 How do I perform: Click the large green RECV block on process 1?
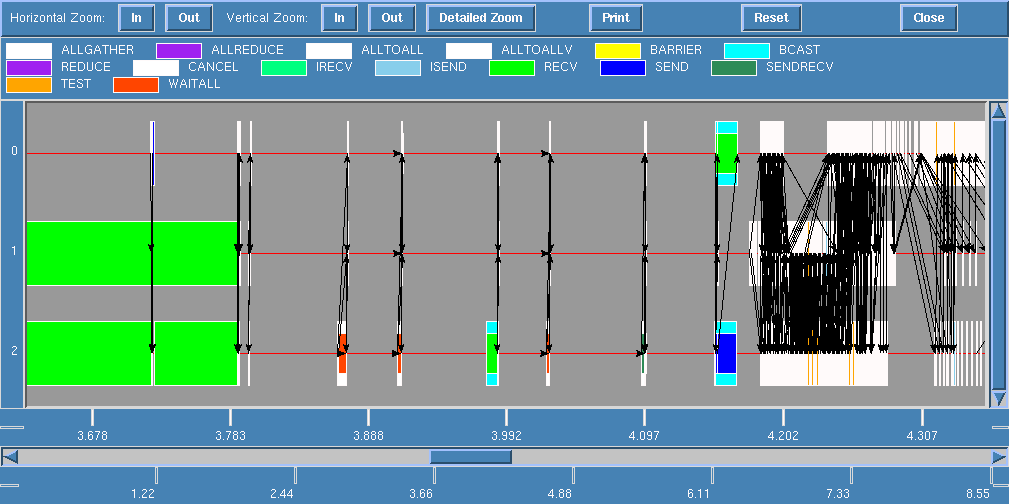click(x=132, y=253)
